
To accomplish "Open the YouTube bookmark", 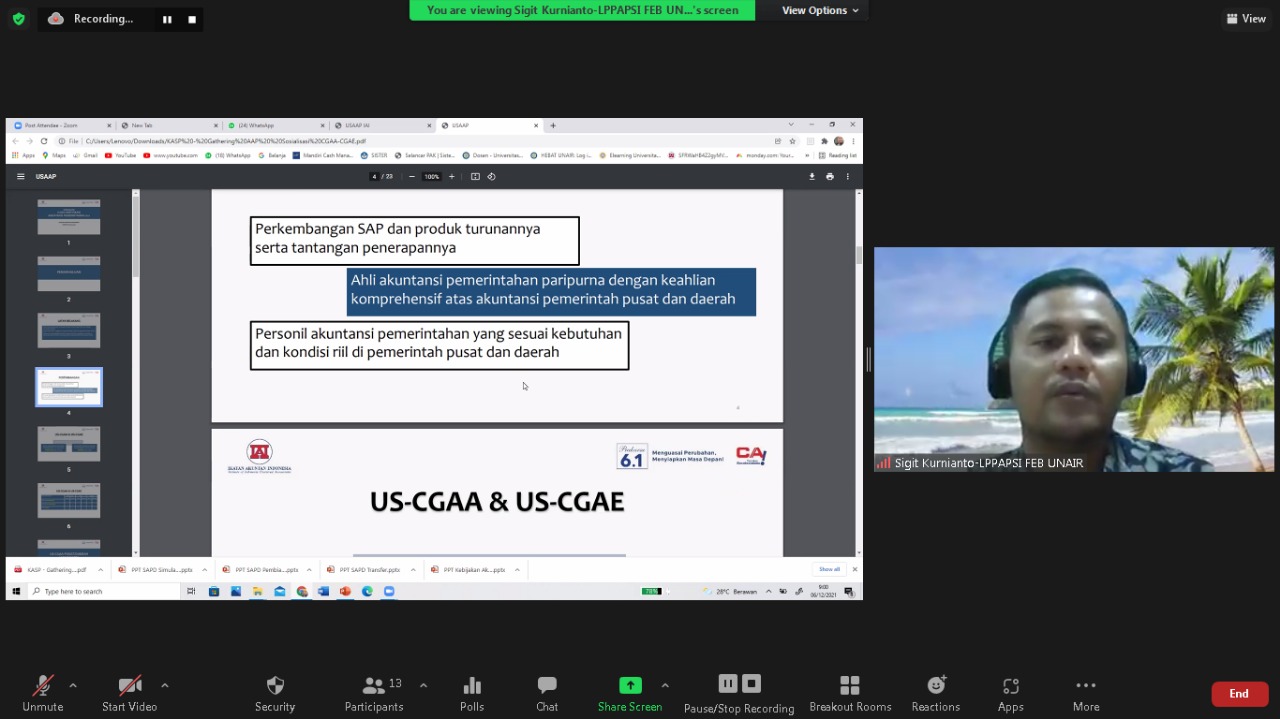I will pos(120,155).
